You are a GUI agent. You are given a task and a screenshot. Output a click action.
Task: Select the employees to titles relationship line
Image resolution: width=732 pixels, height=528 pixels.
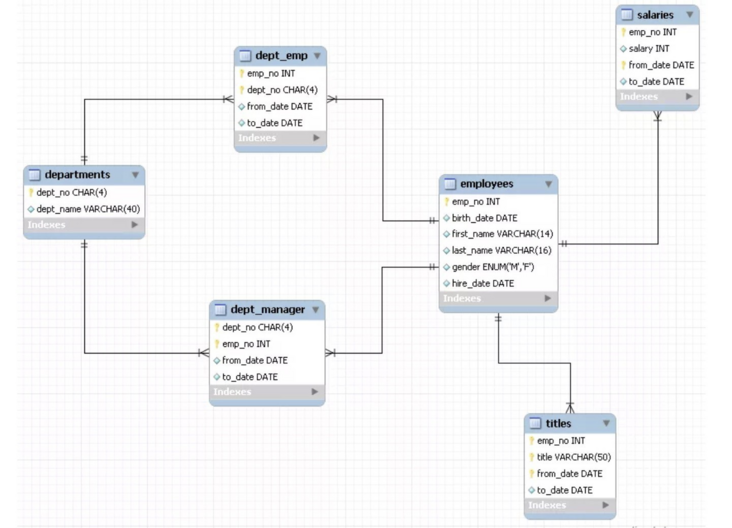pos(535,363)
